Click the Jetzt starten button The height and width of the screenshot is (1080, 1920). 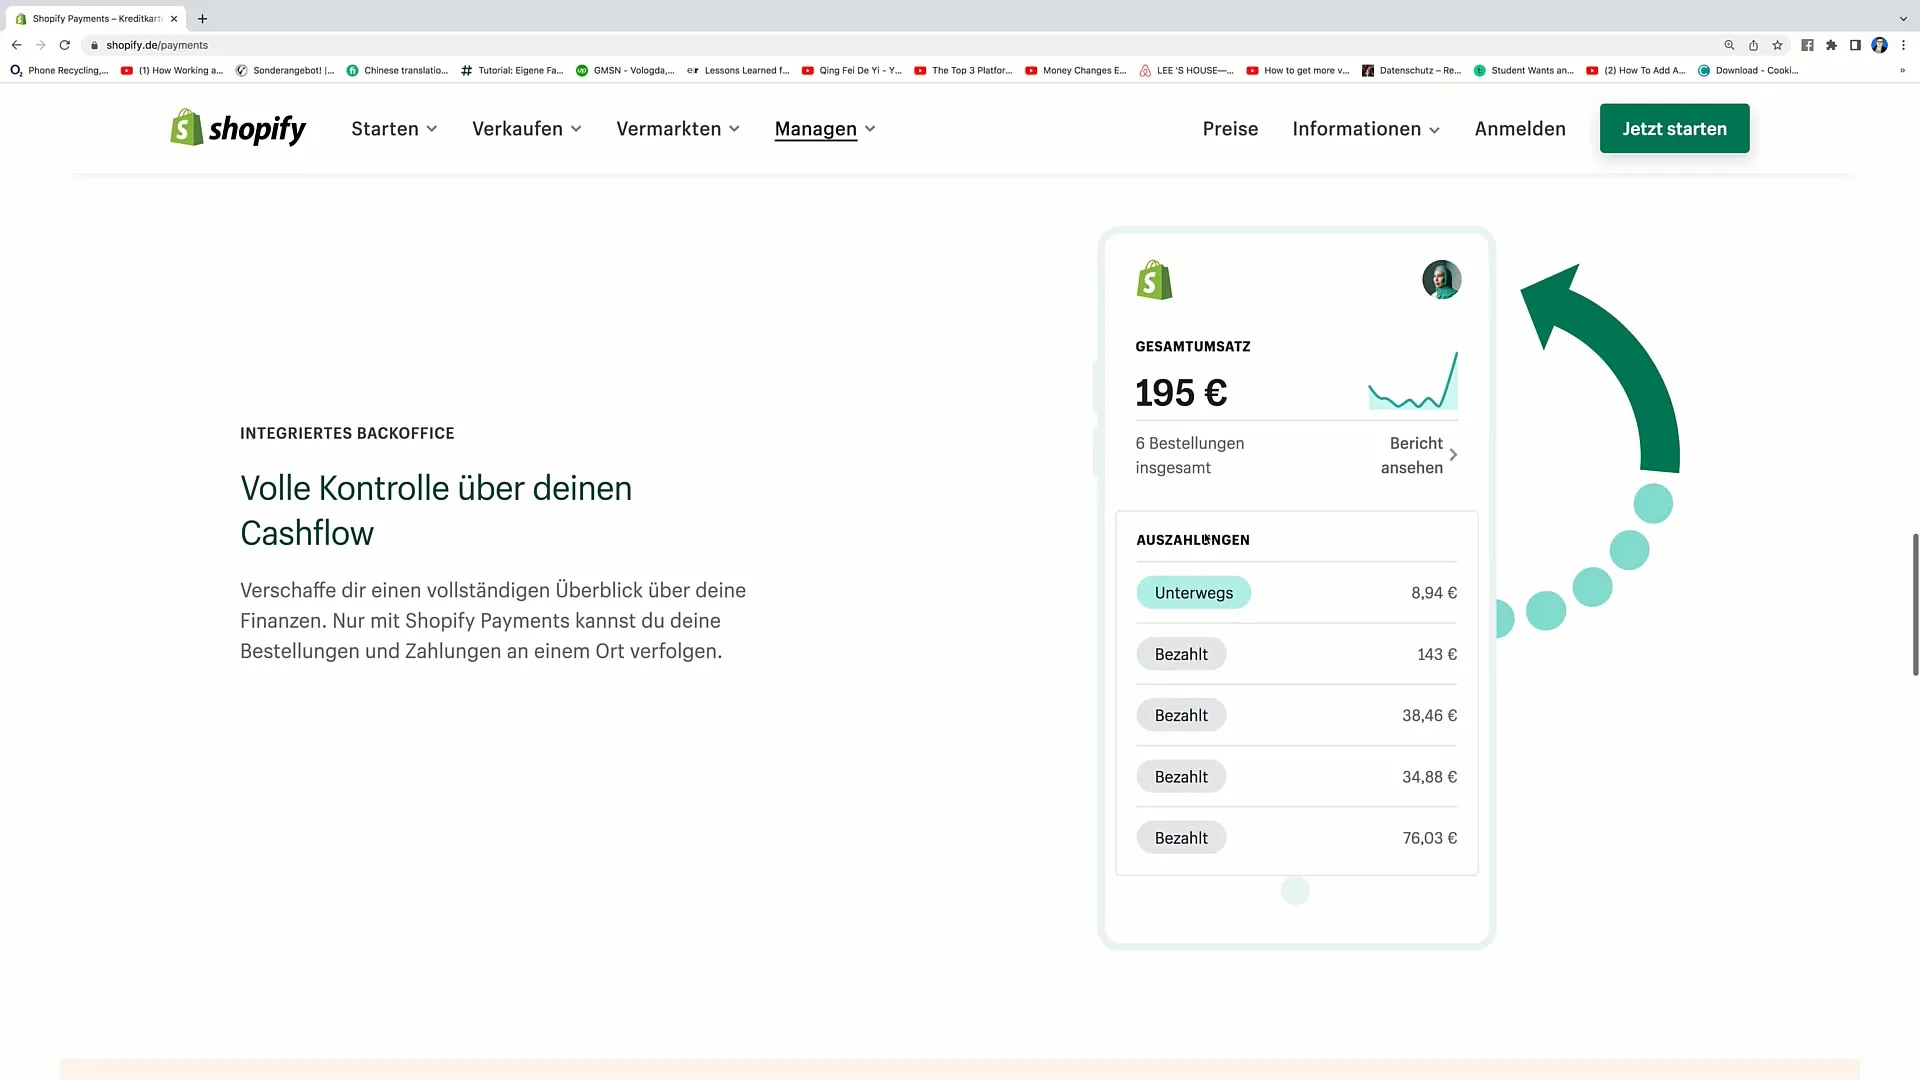click(x=1674, y=128)
